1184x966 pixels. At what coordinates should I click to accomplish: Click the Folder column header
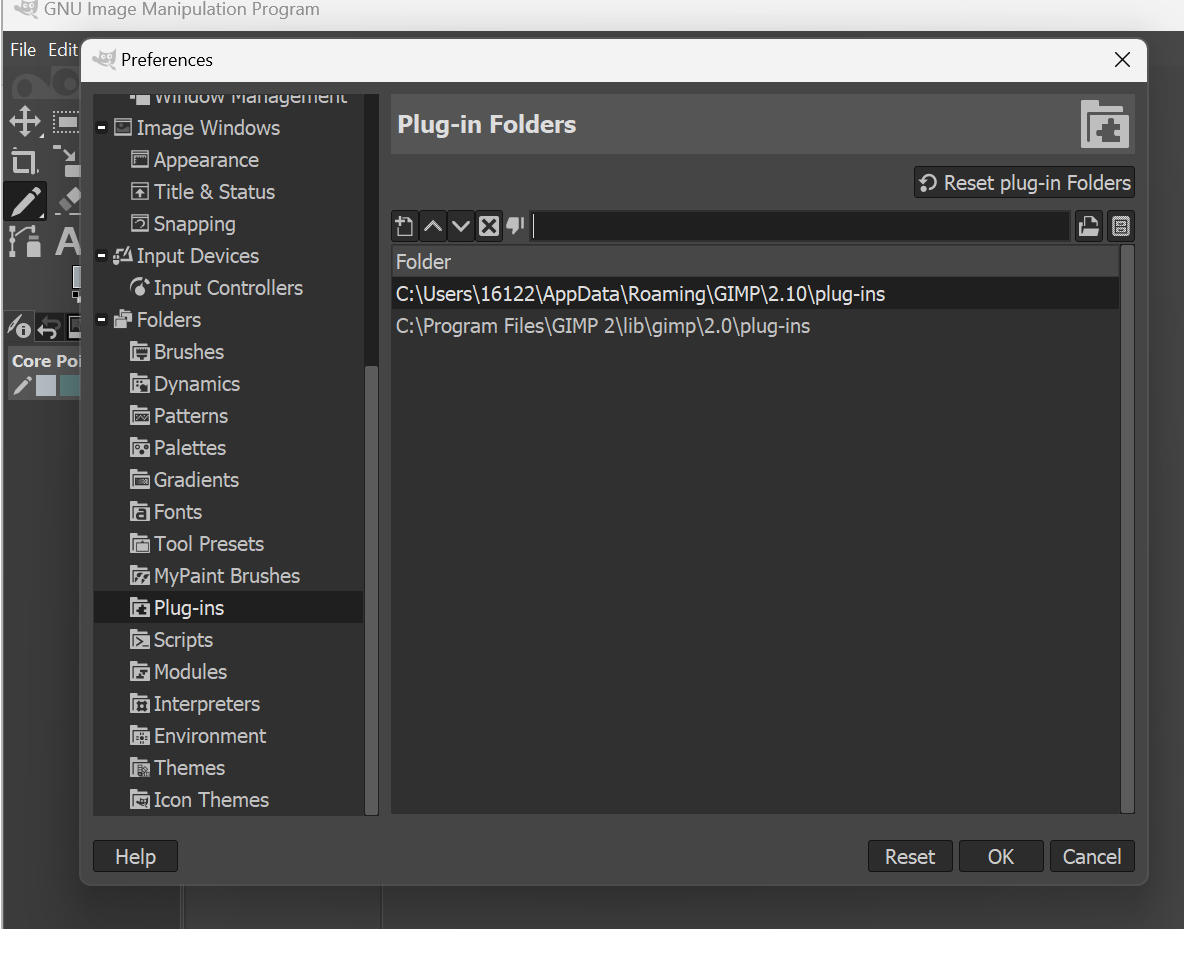(x=755, y=261)
